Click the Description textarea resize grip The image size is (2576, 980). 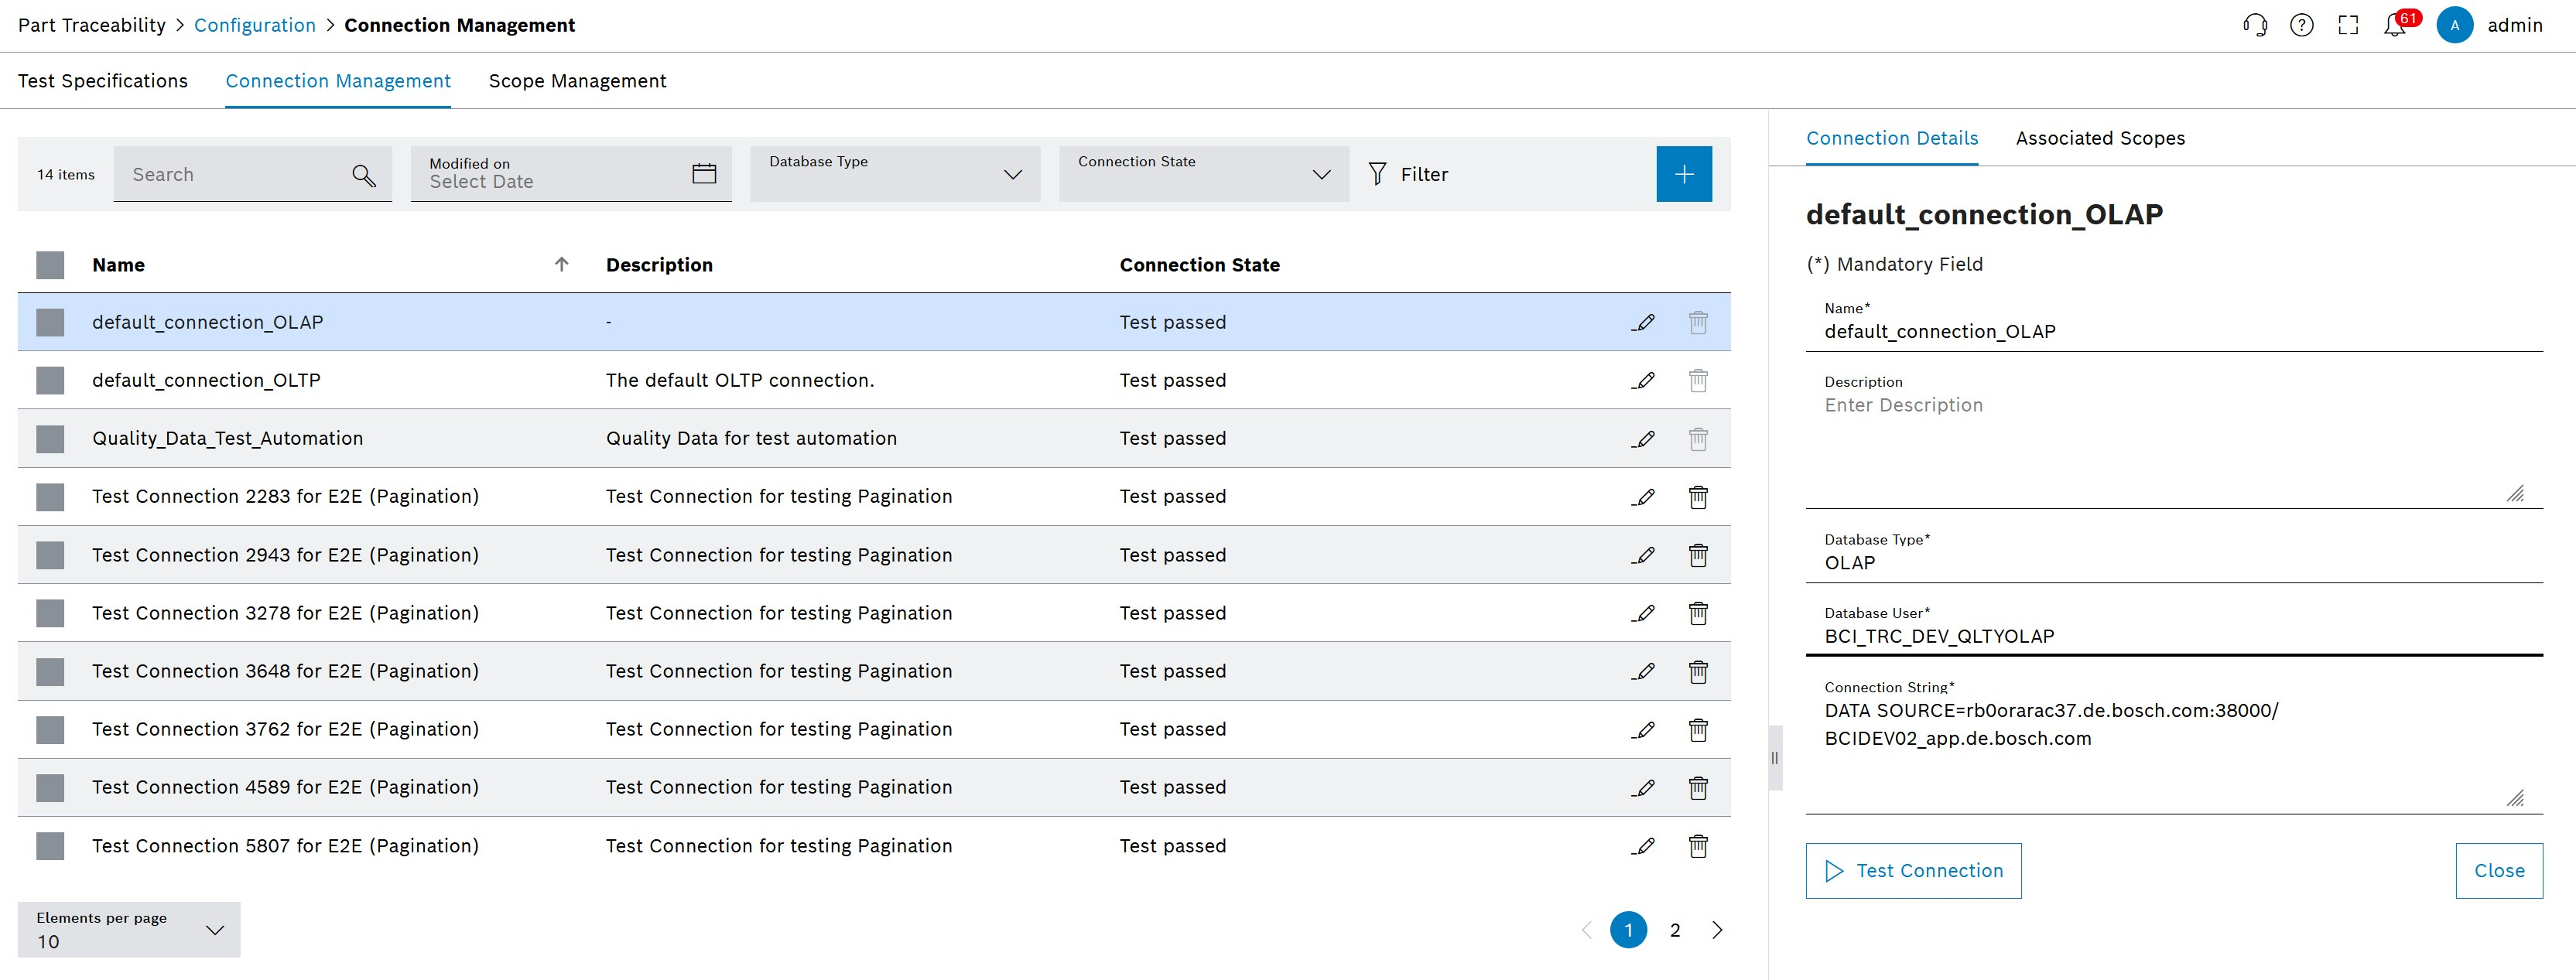click(x=2515, y=493)
